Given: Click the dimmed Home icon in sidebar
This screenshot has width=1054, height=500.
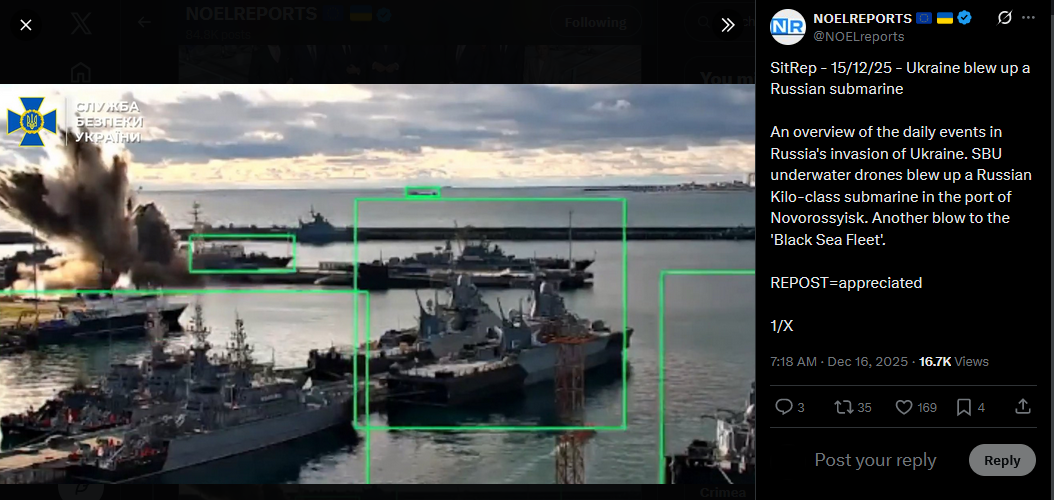Looking at the screenshot, I should 81,72.
